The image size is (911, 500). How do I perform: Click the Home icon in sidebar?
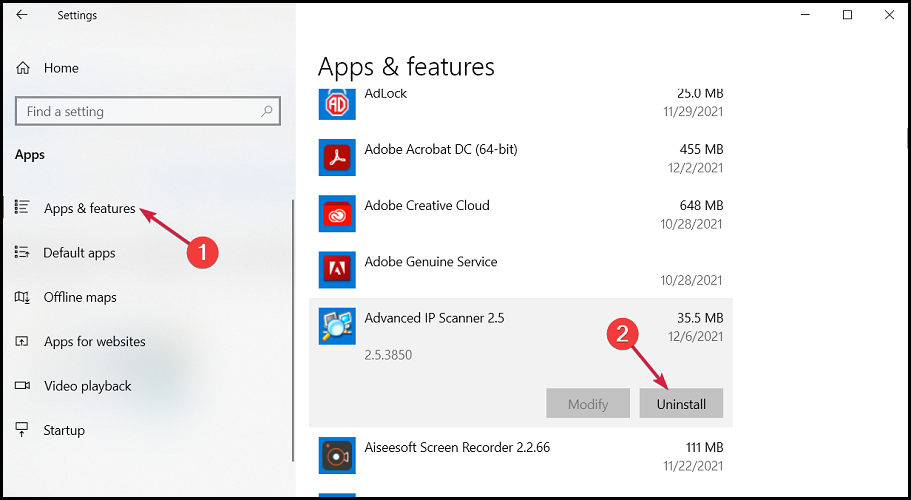point(23,68)
